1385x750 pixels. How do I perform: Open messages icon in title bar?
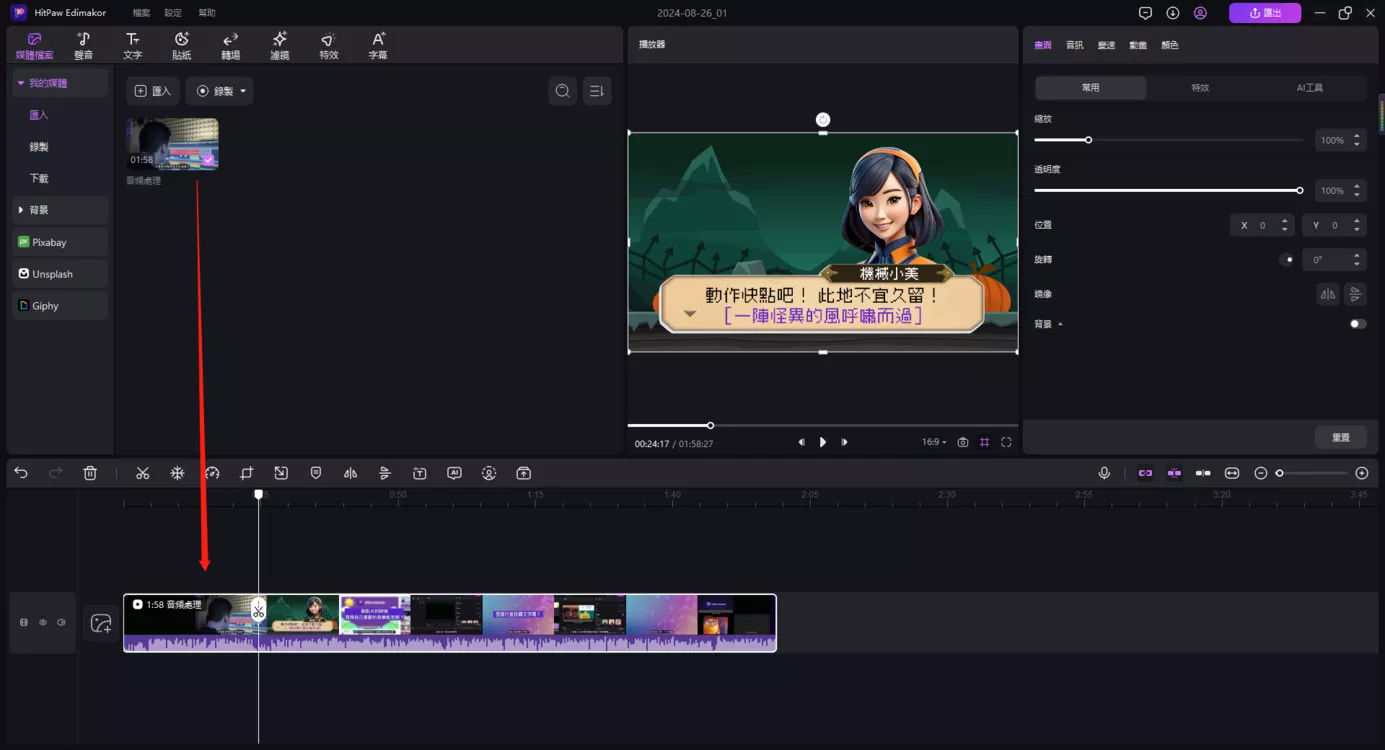[x=1146, y=13]
